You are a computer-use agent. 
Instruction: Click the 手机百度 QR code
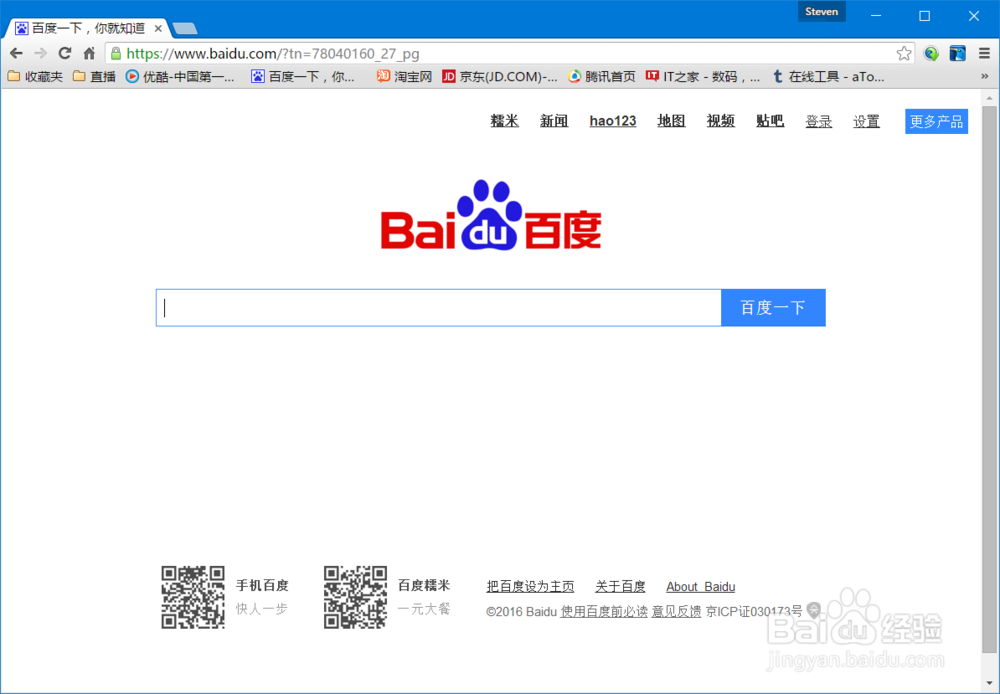click(x=193, y=597)
